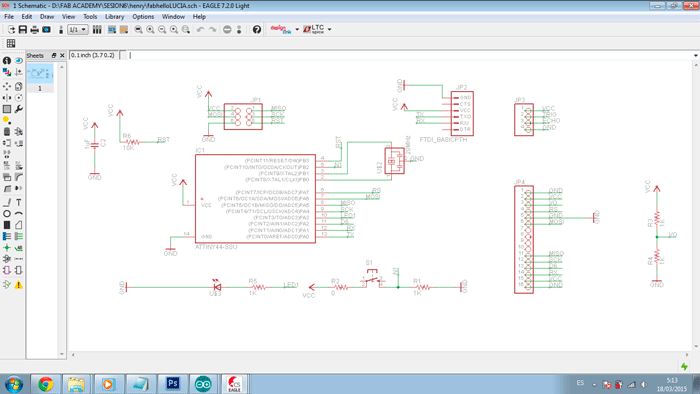Open the sheet selector 1/1 dropdown

pos(78,29)
